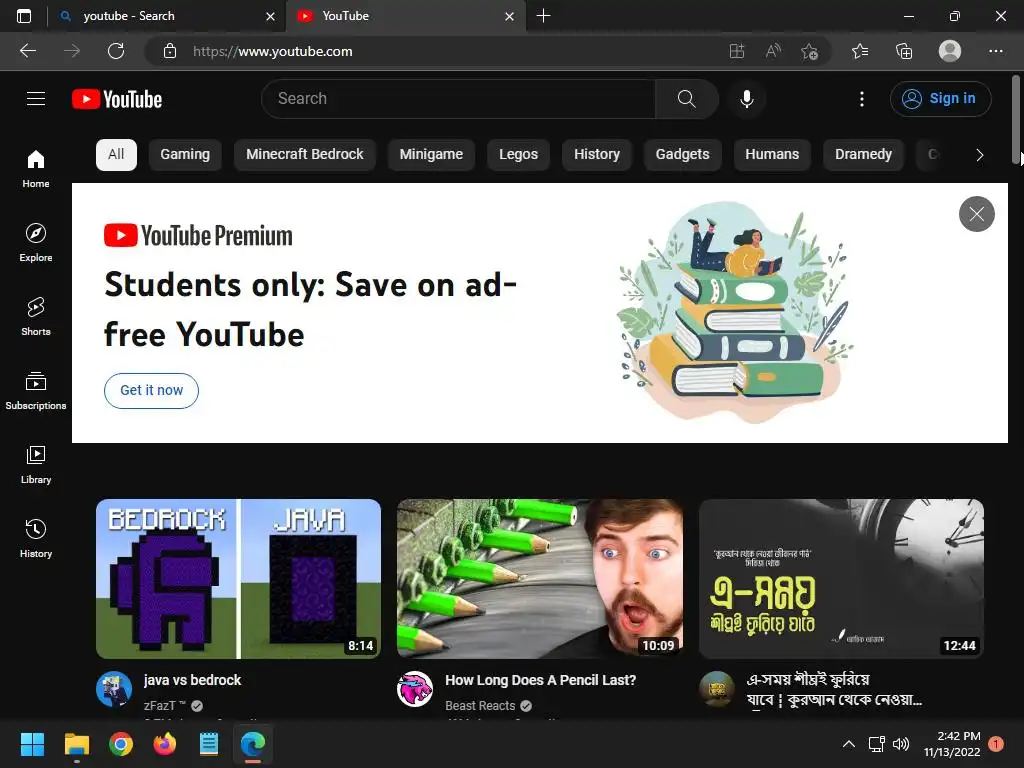Open Library in the sidebar
This screenshot has width=1024, height=768.
pos(36,464)
